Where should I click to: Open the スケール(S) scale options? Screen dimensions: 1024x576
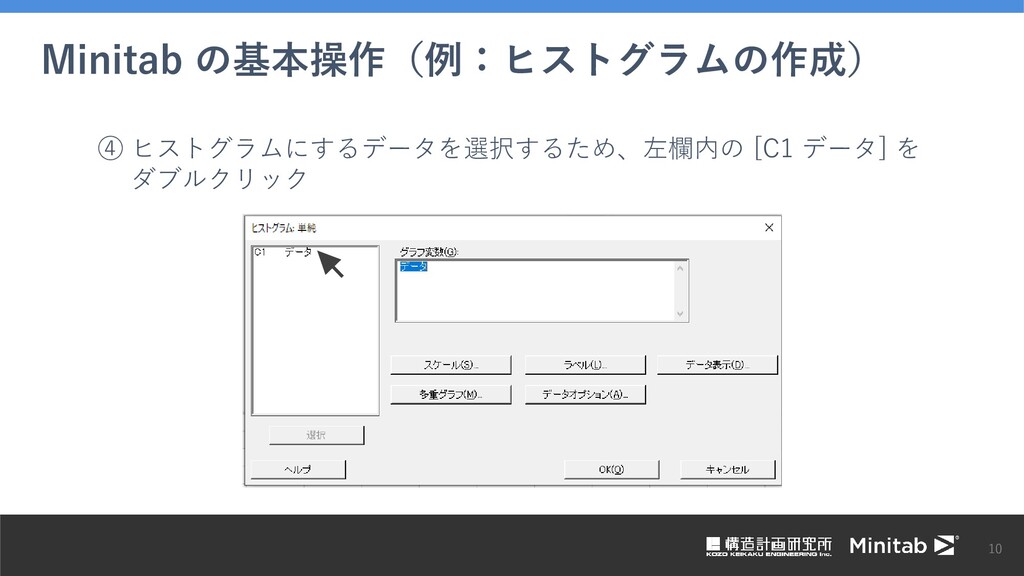[x=451, y=365]
